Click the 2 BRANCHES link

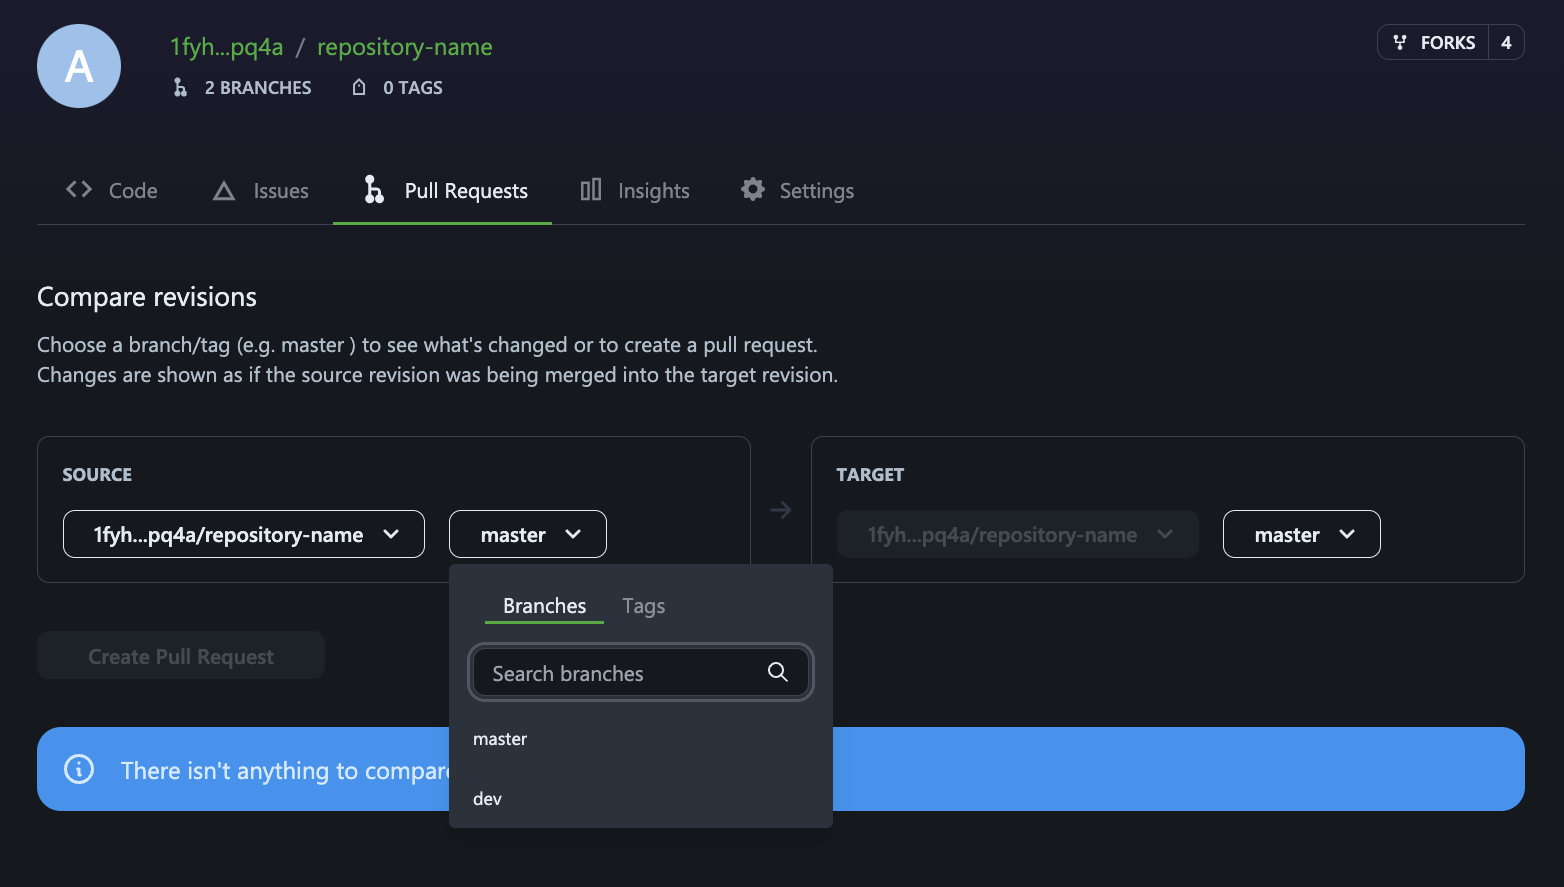pyautogui.click(x=242, y=88)
